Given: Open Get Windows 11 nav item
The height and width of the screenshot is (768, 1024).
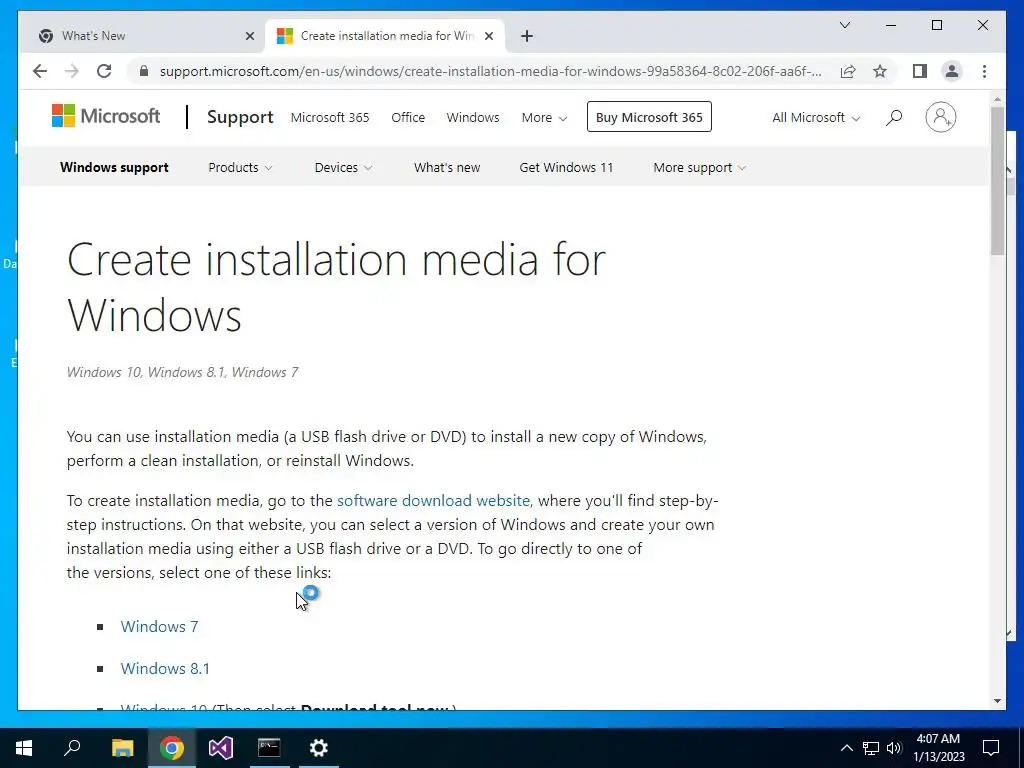Looking at the screenshot, I should pos(566,167).
